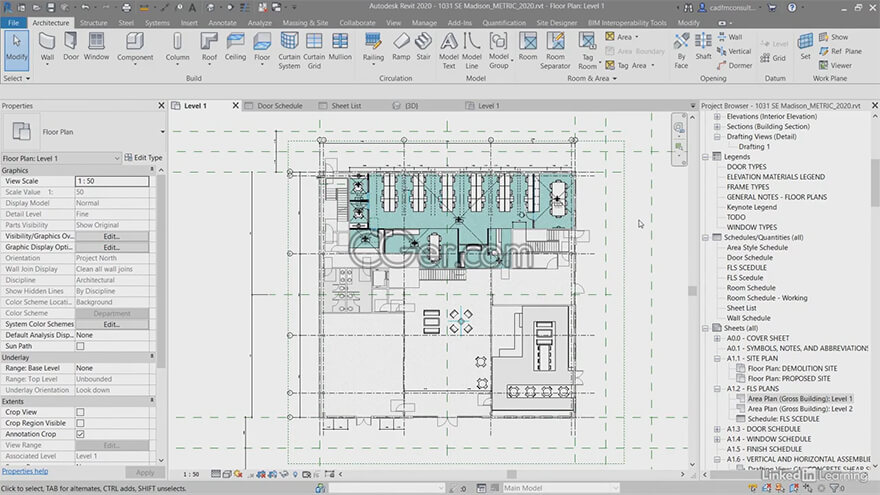The image size is (880, 495).
Task: Toggle the Sun Path checkbox
Action: (x=80, y=346)
